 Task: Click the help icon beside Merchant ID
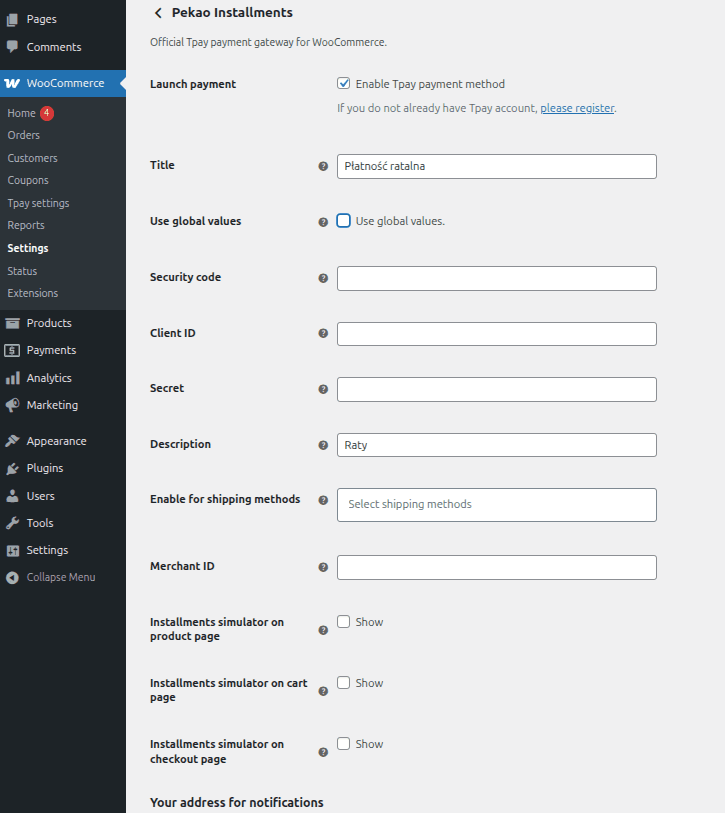pyautogui.click(x=323, y=567)
